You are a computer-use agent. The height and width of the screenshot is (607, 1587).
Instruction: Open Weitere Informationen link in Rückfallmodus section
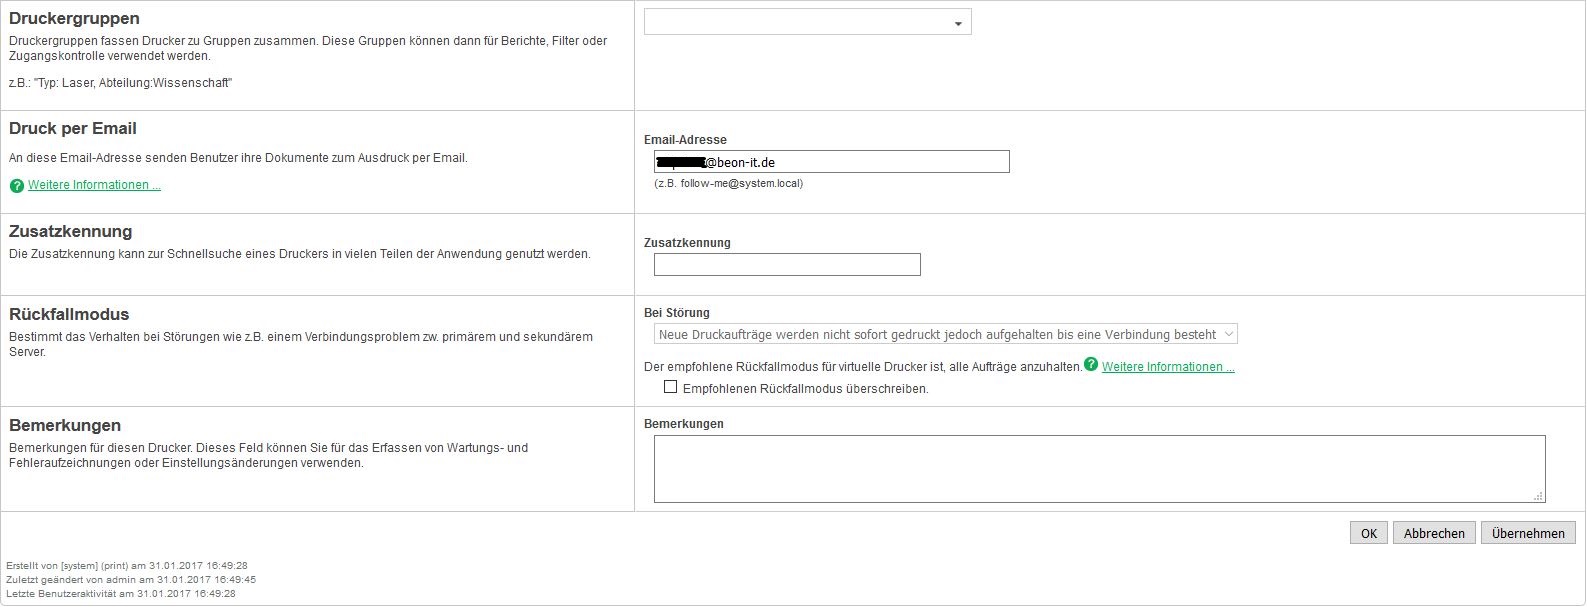1167,367
